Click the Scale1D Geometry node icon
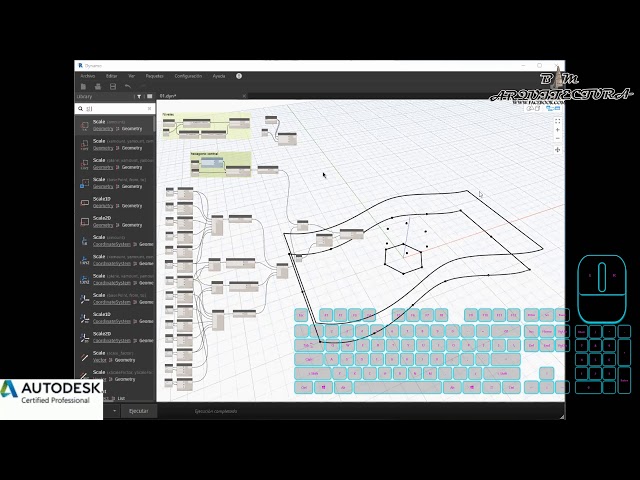Viewport: 640px width, 480px height. click(84, 202)
